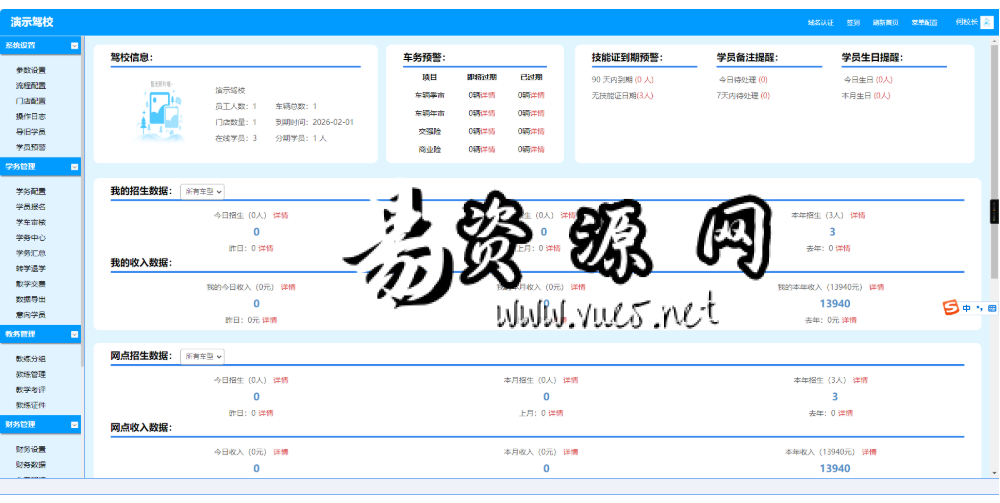Viewport: 1000px width, 503px height.
Task: Collapse the 学务管理 sidebar section
Action: point(74,167)
